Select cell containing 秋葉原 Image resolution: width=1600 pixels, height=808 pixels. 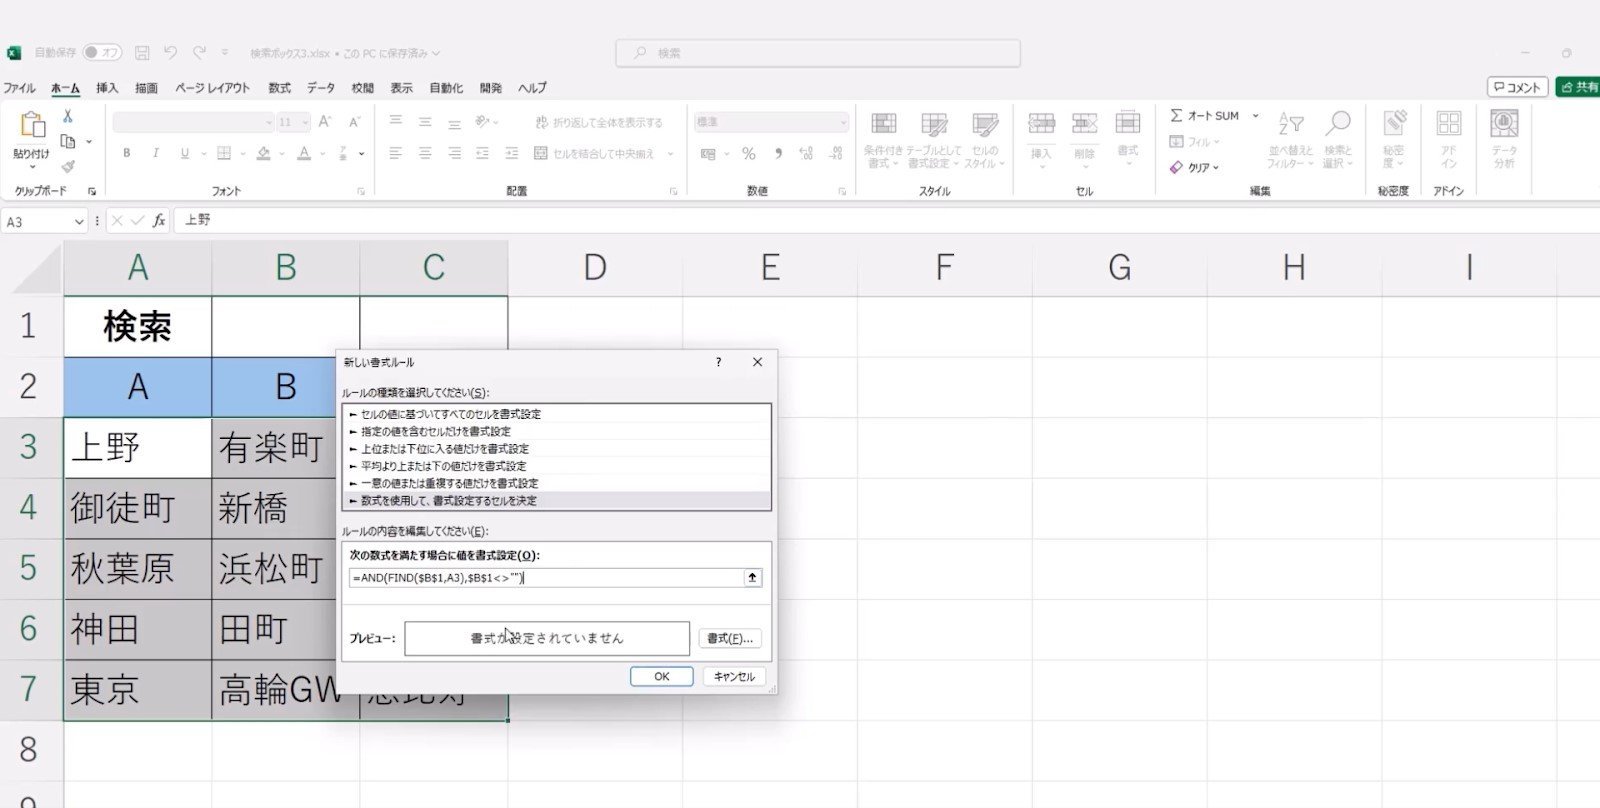point(138,569)
